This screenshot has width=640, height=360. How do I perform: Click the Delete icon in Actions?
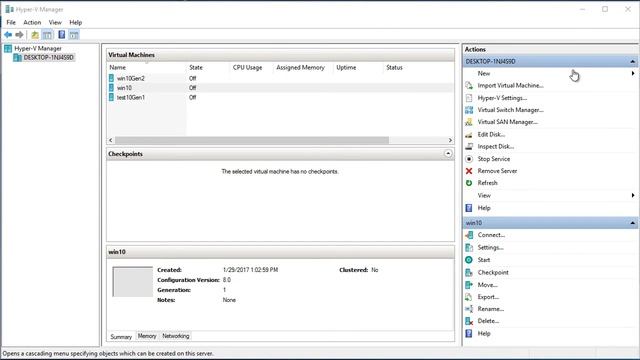[469, 321]
